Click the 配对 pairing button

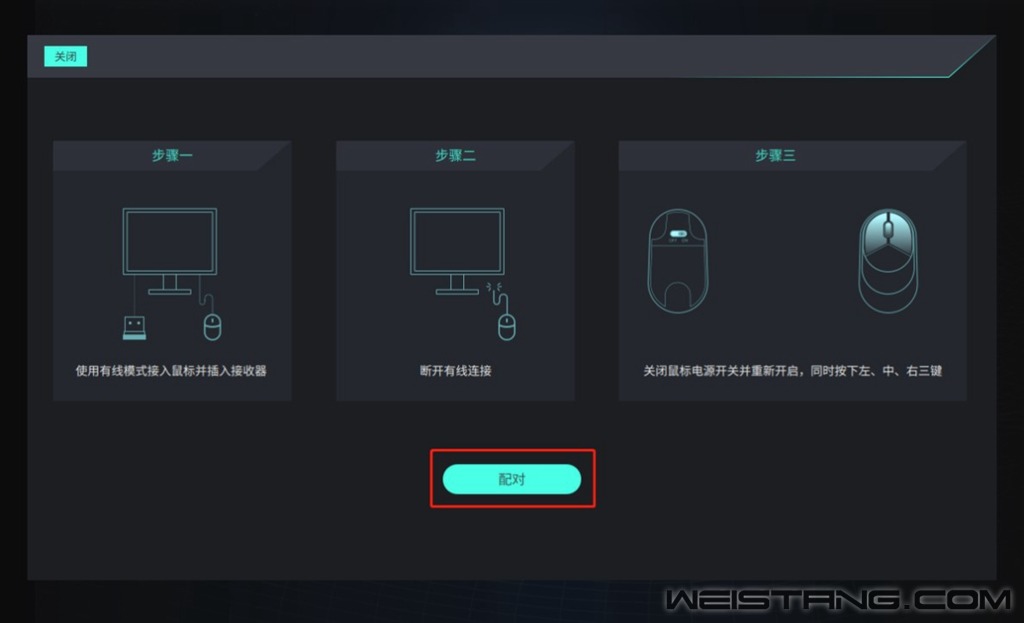coord(511,479)
